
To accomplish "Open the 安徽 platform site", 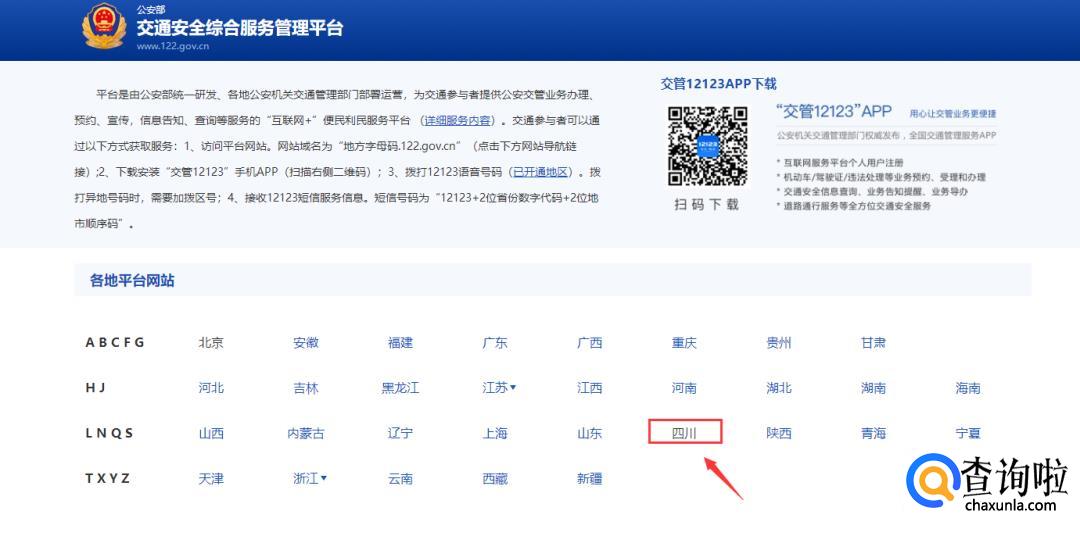I will pos(306,342).
